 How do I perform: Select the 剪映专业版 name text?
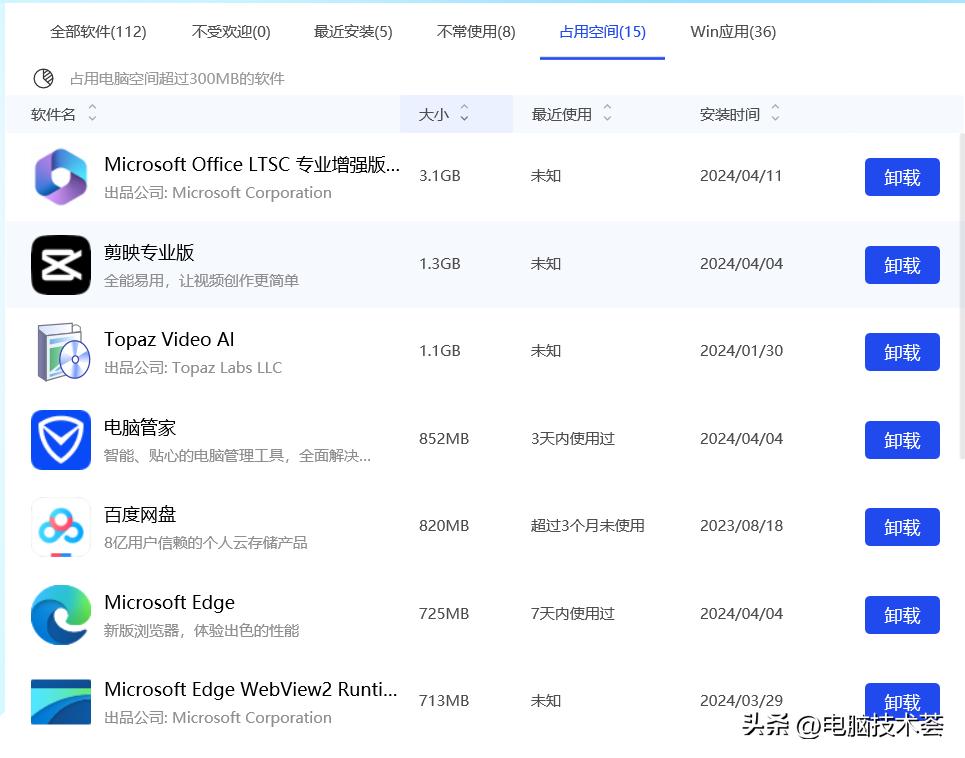(149, 252)
